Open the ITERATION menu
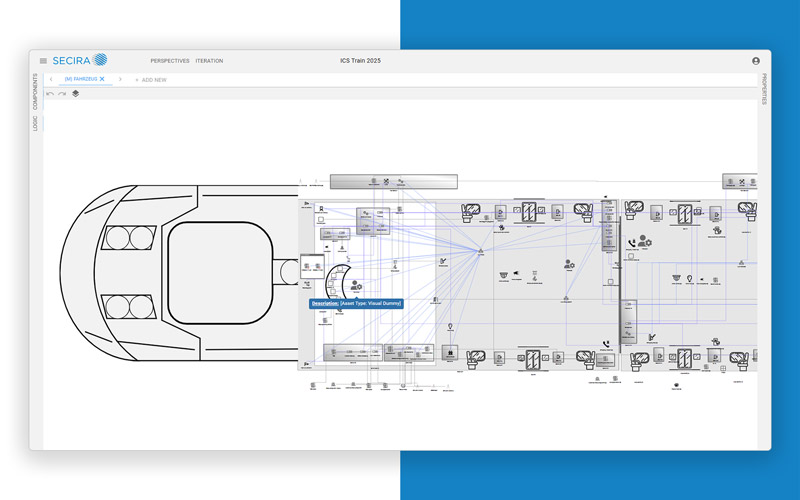This screenshot has height=500, width=800. [209, 61]
